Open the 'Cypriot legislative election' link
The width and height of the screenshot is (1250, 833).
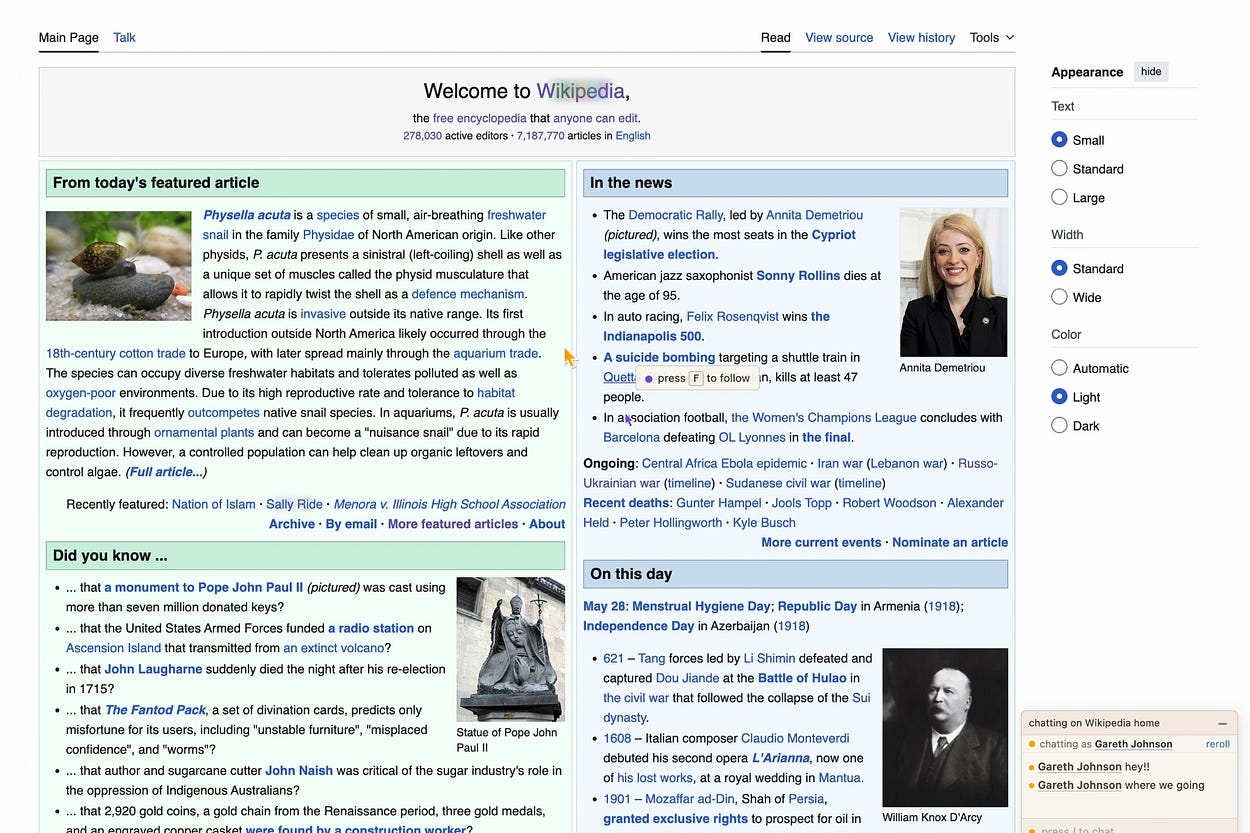[x=729, y=245]
